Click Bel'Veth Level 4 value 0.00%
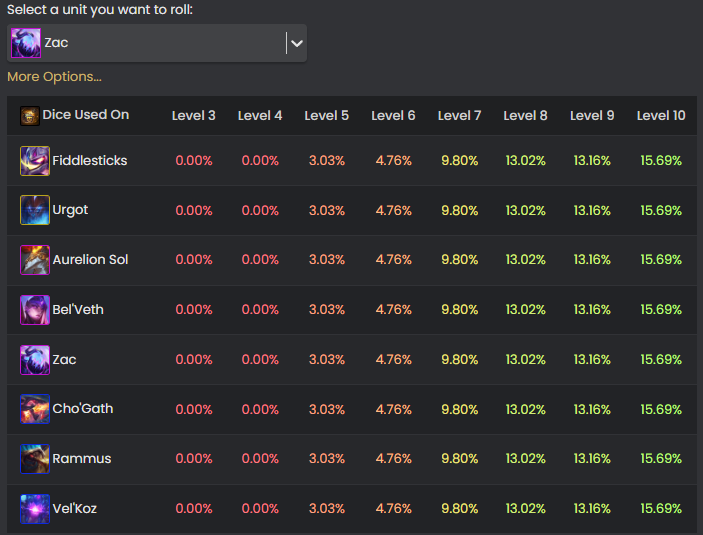This screenshot has height=535, width=703. coord(260,310)
